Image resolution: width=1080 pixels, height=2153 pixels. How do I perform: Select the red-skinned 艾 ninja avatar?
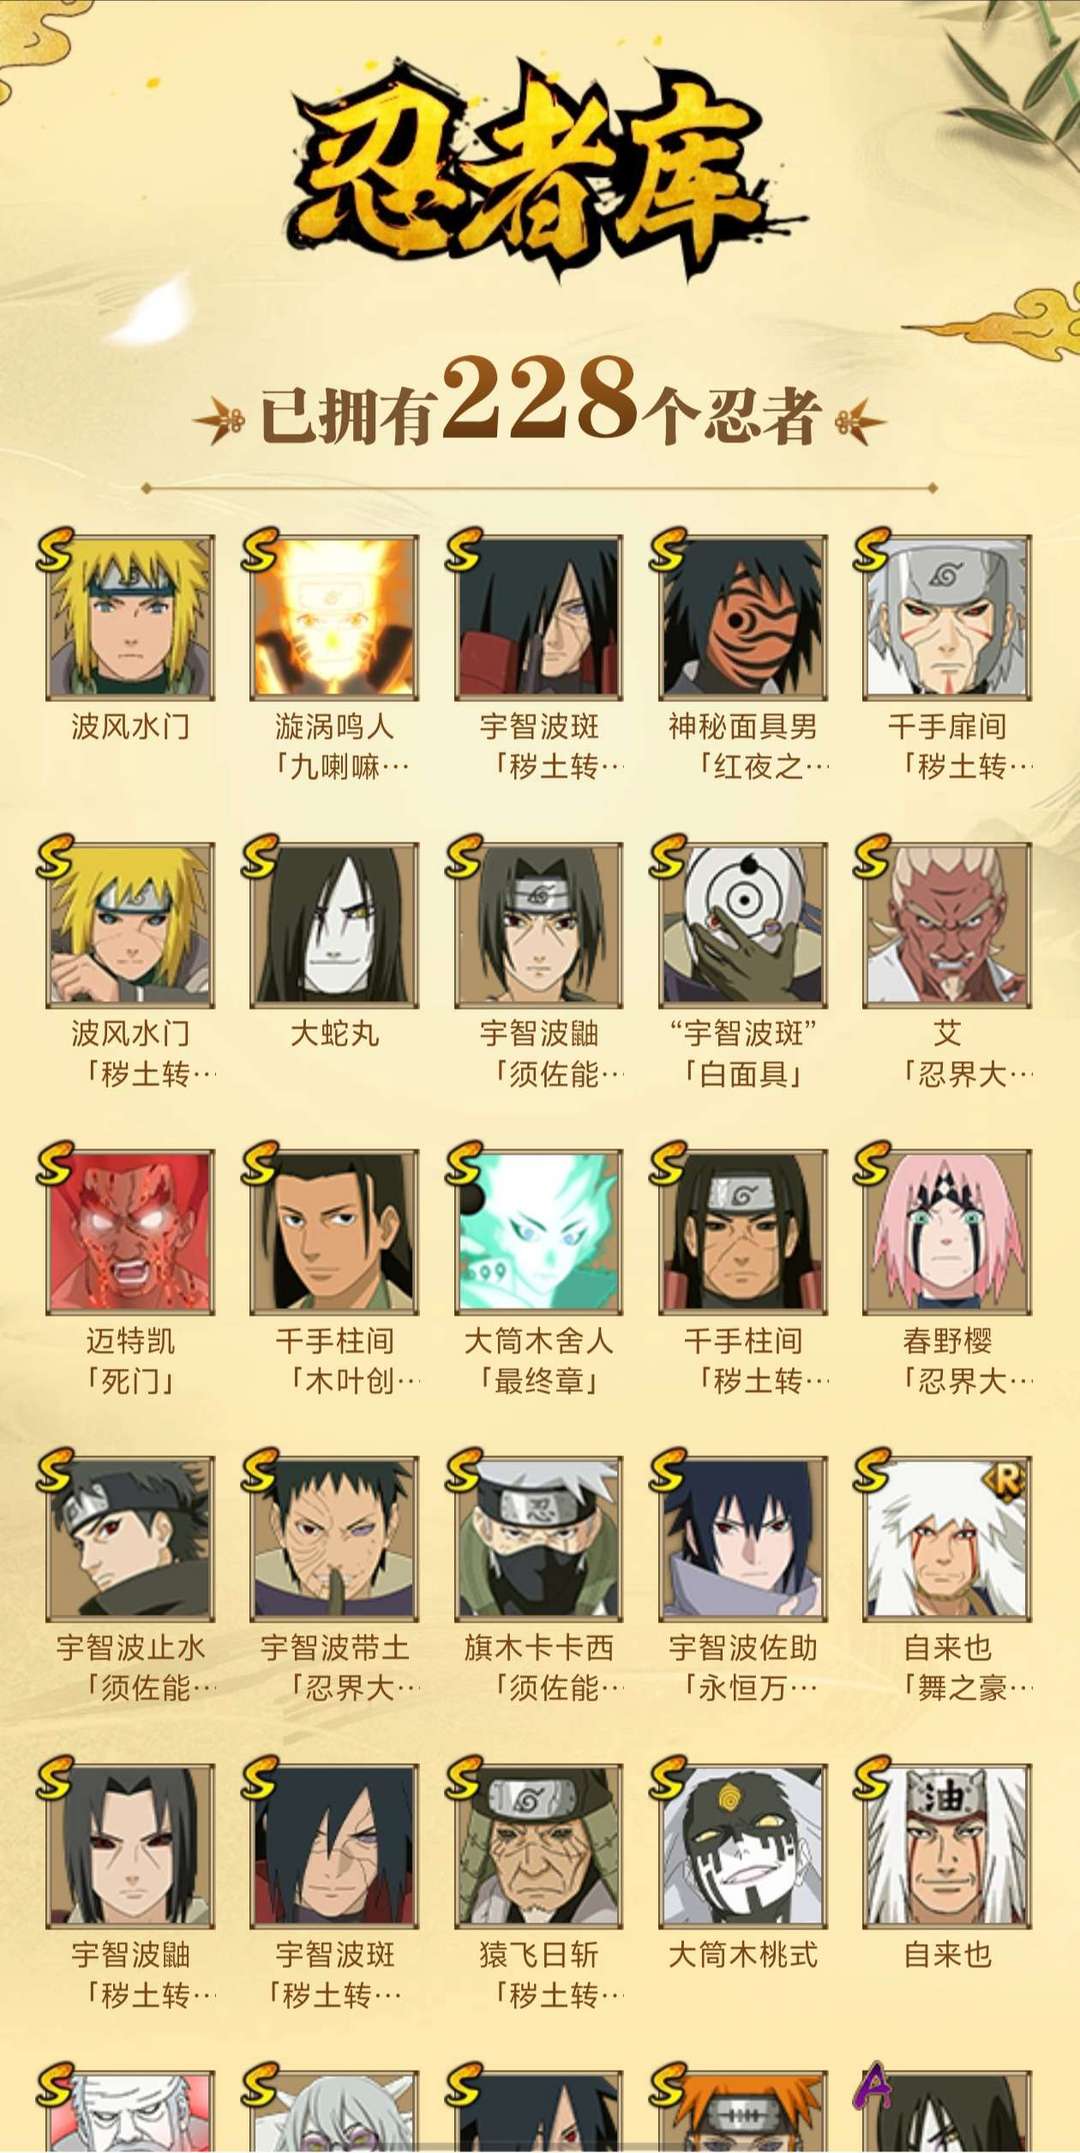(x=947, y=925)
